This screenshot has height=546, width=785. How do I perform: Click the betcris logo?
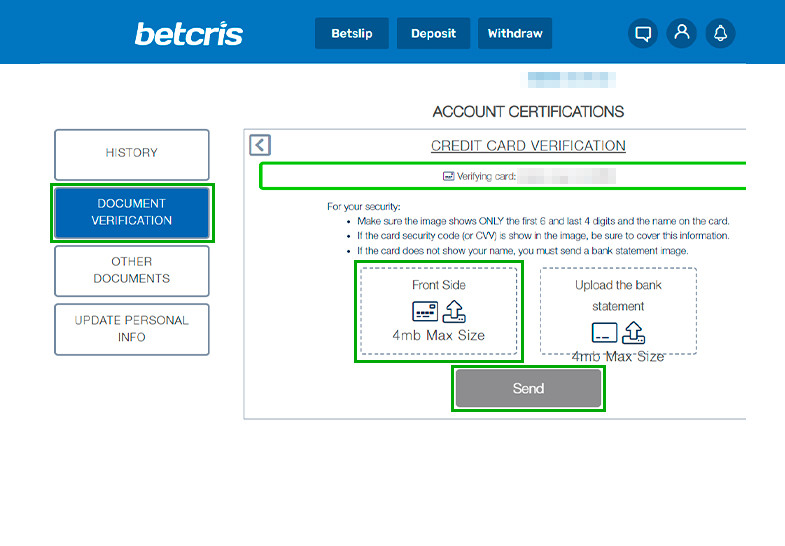(x=189, y=34)
